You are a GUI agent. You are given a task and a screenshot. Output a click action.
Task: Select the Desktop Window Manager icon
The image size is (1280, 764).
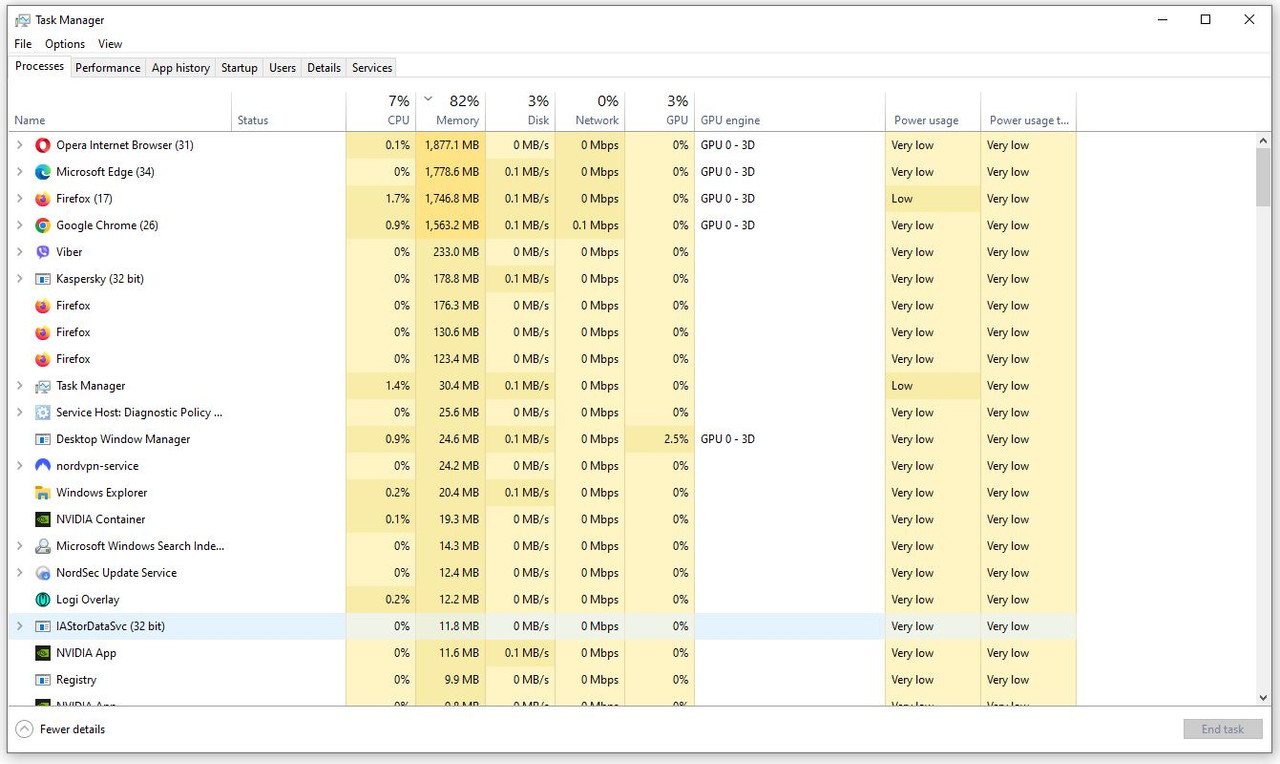tap(43, 439)
